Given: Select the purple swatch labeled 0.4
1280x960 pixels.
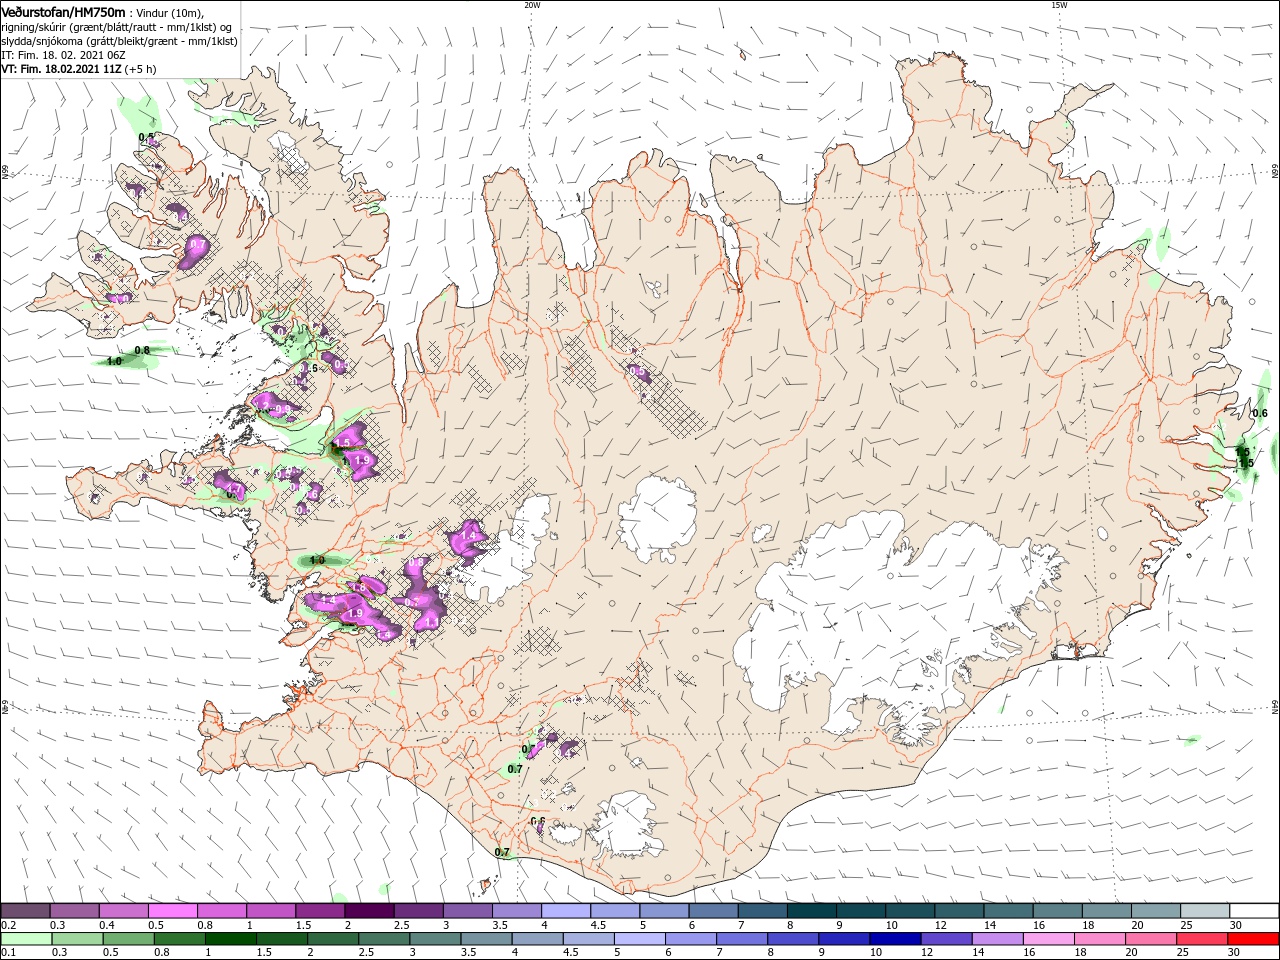Looking at the screenshot, I should click(x=123, y=911).
